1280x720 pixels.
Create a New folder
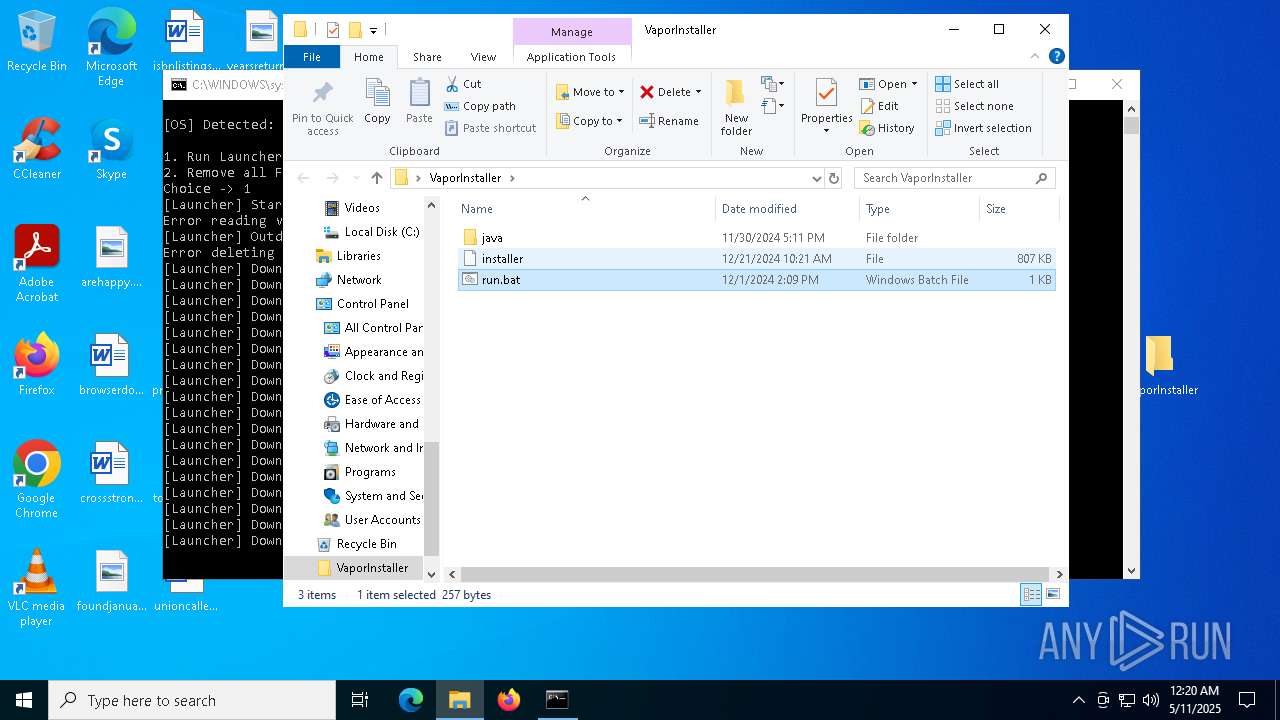(x=736, y=107)
